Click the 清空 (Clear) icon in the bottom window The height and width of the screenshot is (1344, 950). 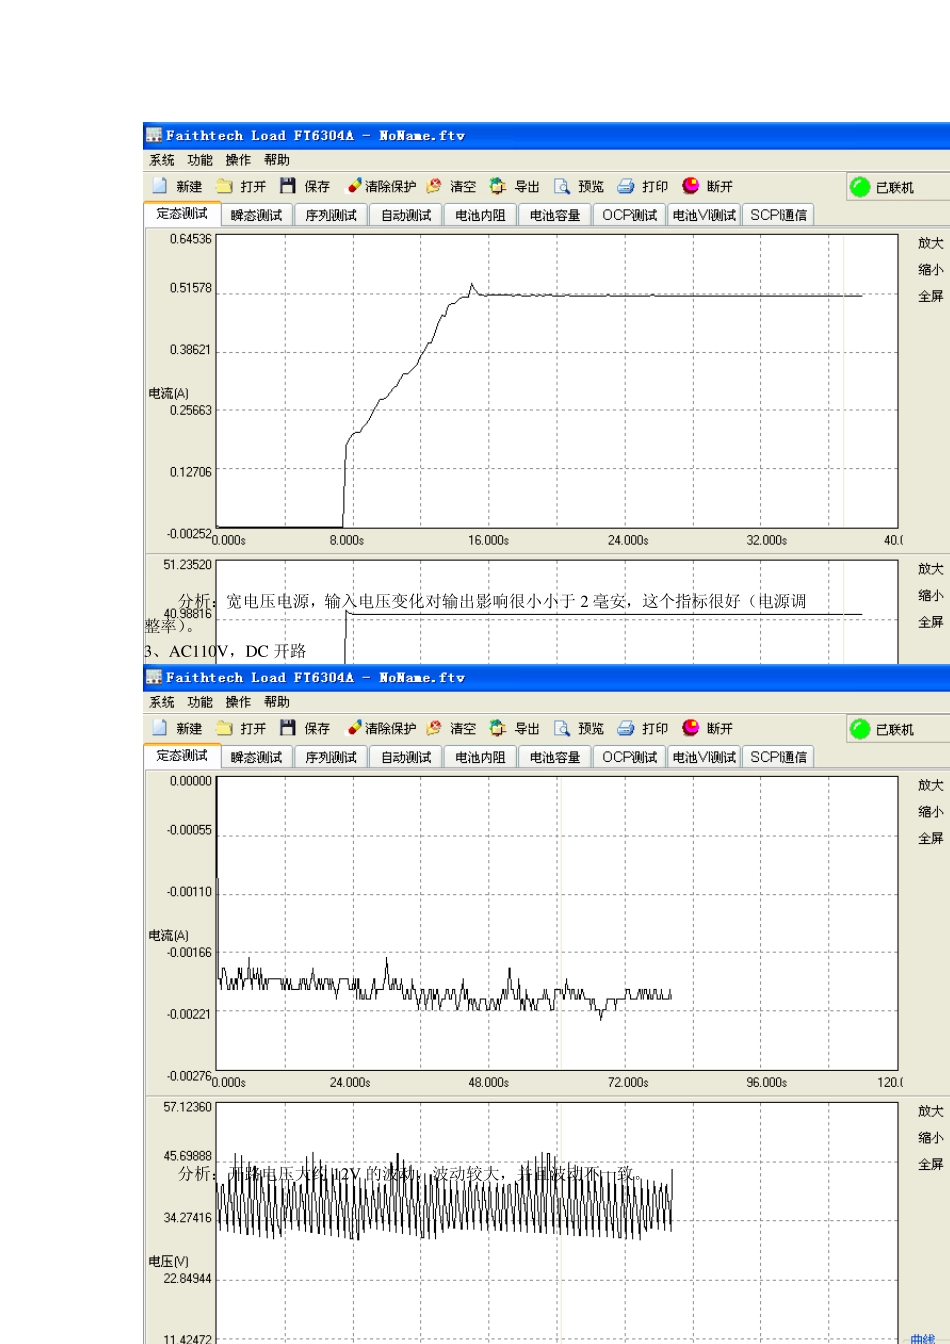(x=434, y=728)
